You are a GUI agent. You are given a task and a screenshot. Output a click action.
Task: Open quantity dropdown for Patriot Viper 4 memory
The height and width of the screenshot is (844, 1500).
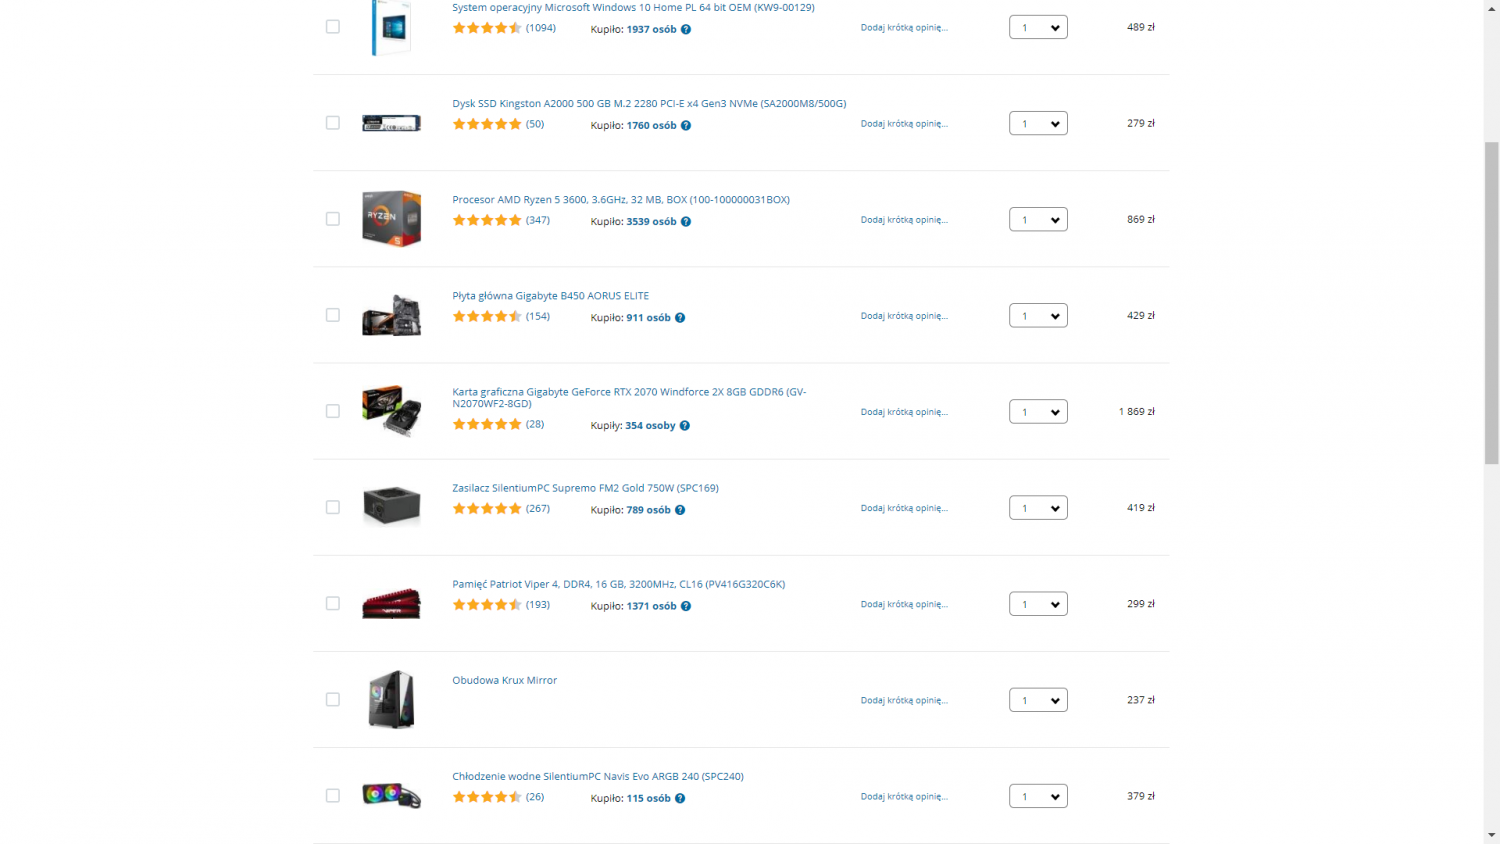coord(1038,604)
